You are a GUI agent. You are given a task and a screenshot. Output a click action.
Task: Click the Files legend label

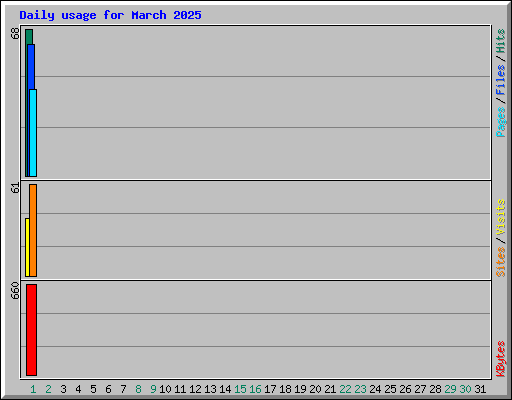pyautogui.click(x=500, y=80)
